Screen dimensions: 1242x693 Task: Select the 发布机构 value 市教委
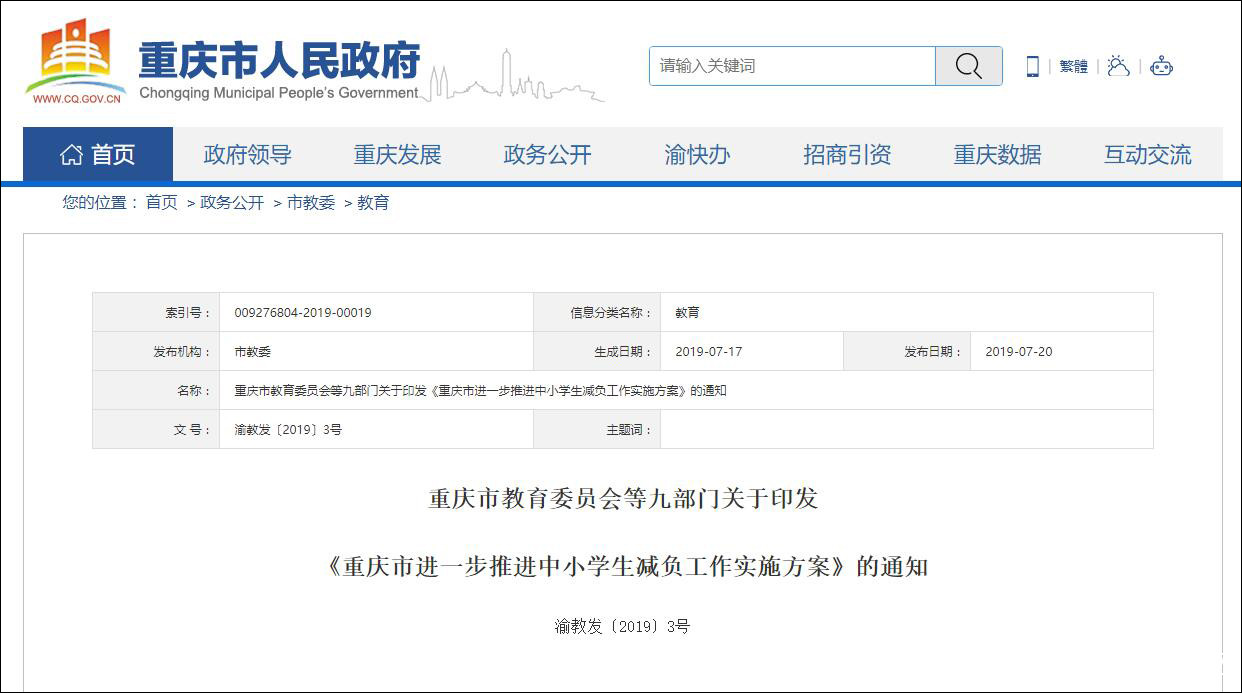pyautogui.click(x=253, y=352)
